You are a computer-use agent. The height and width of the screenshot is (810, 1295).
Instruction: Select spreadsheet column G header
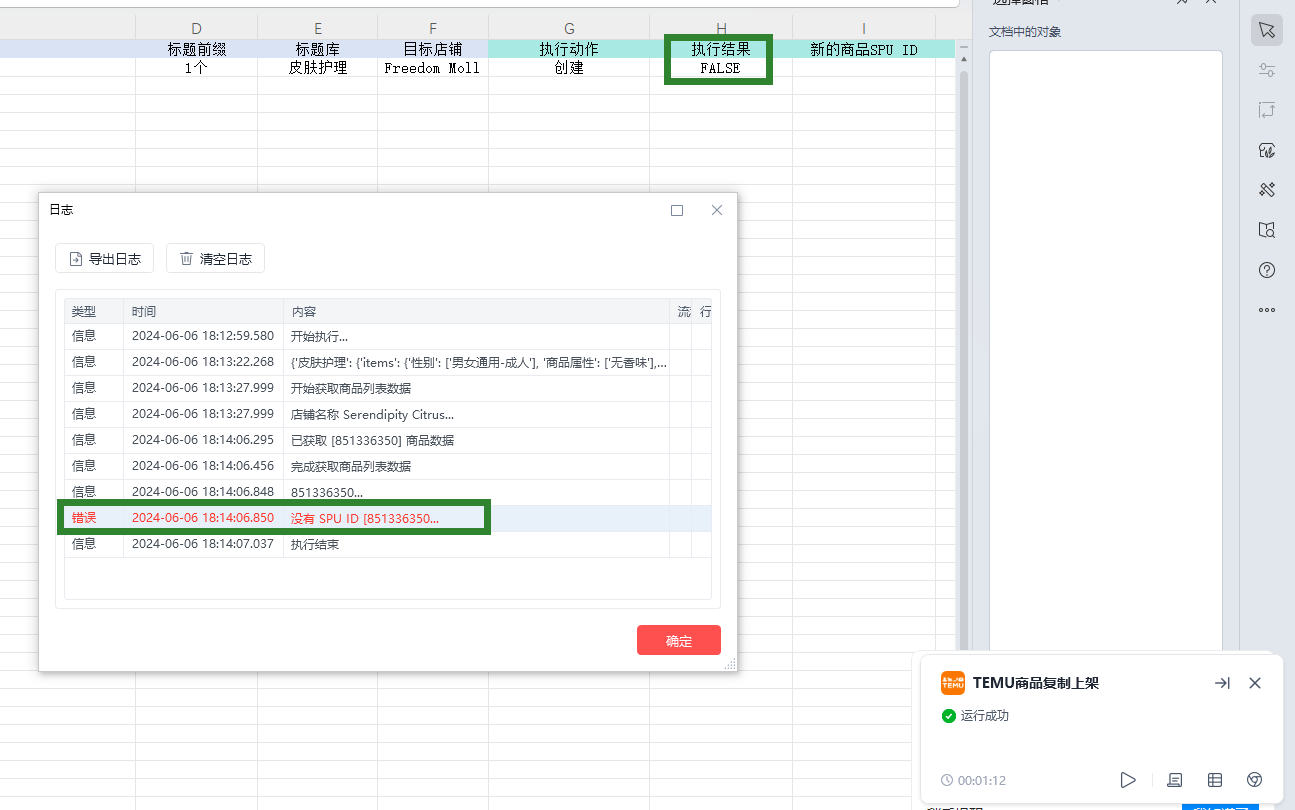point(569,29)
